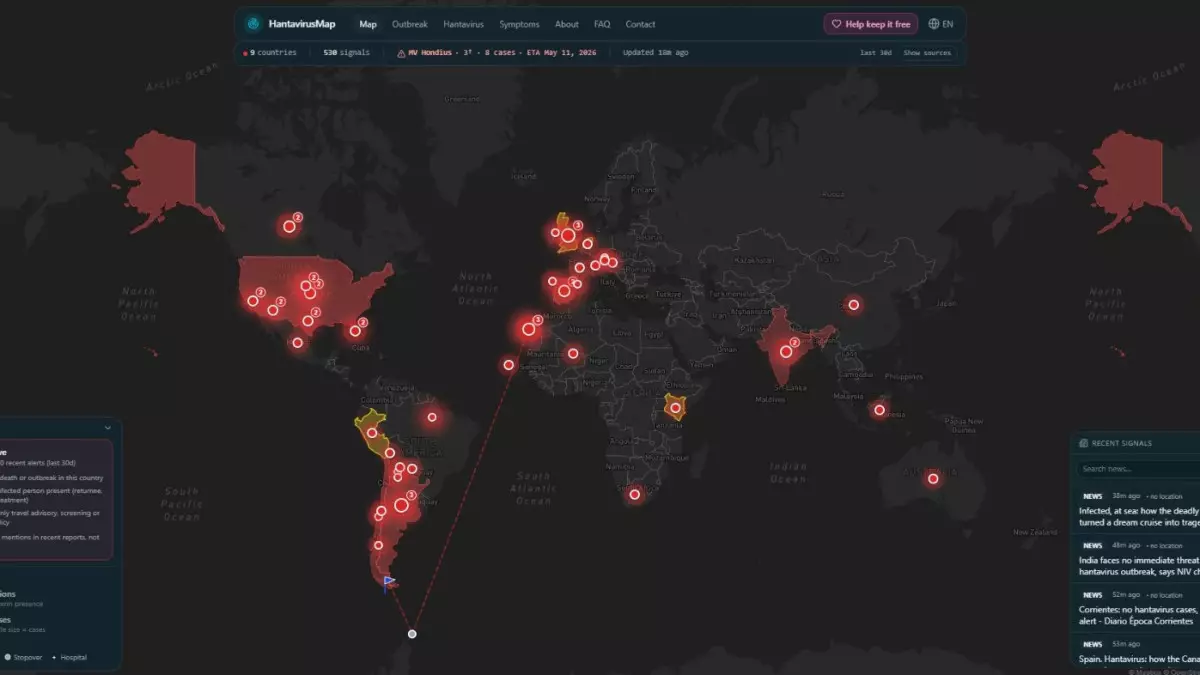This screenshot has width=1200, height=675.
Task: Focus the Search news input field
Action: coord(1138,468)
